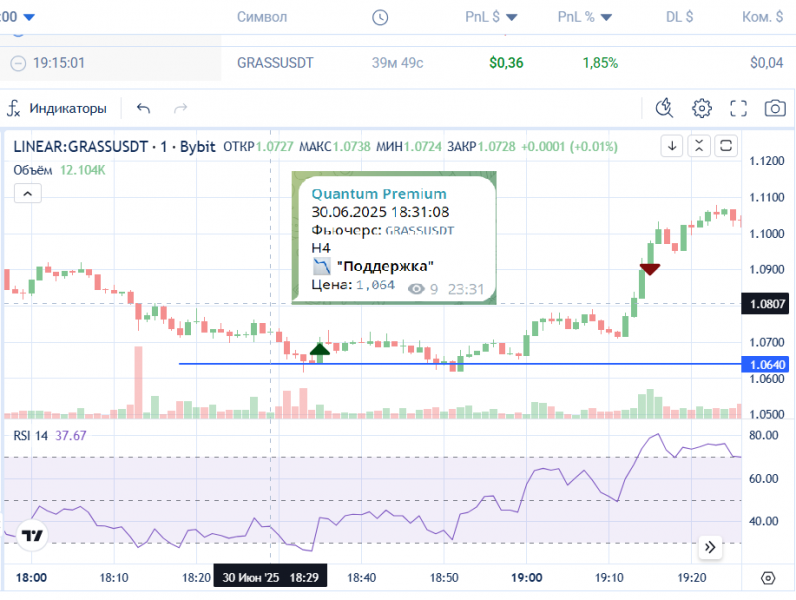Click the 1.1200 price axis label
796x600 pixels.
767,161
